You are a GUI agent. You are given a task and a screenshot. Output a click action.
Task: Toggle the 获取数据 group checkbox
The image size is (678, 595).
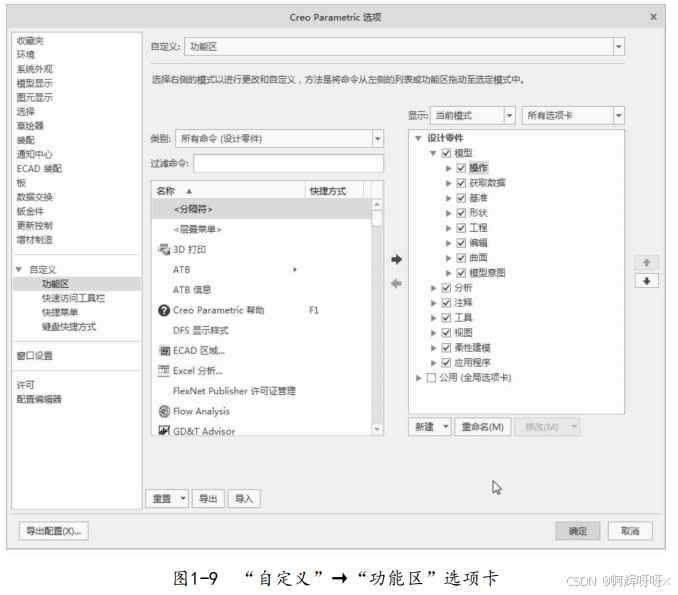[461, 183]
